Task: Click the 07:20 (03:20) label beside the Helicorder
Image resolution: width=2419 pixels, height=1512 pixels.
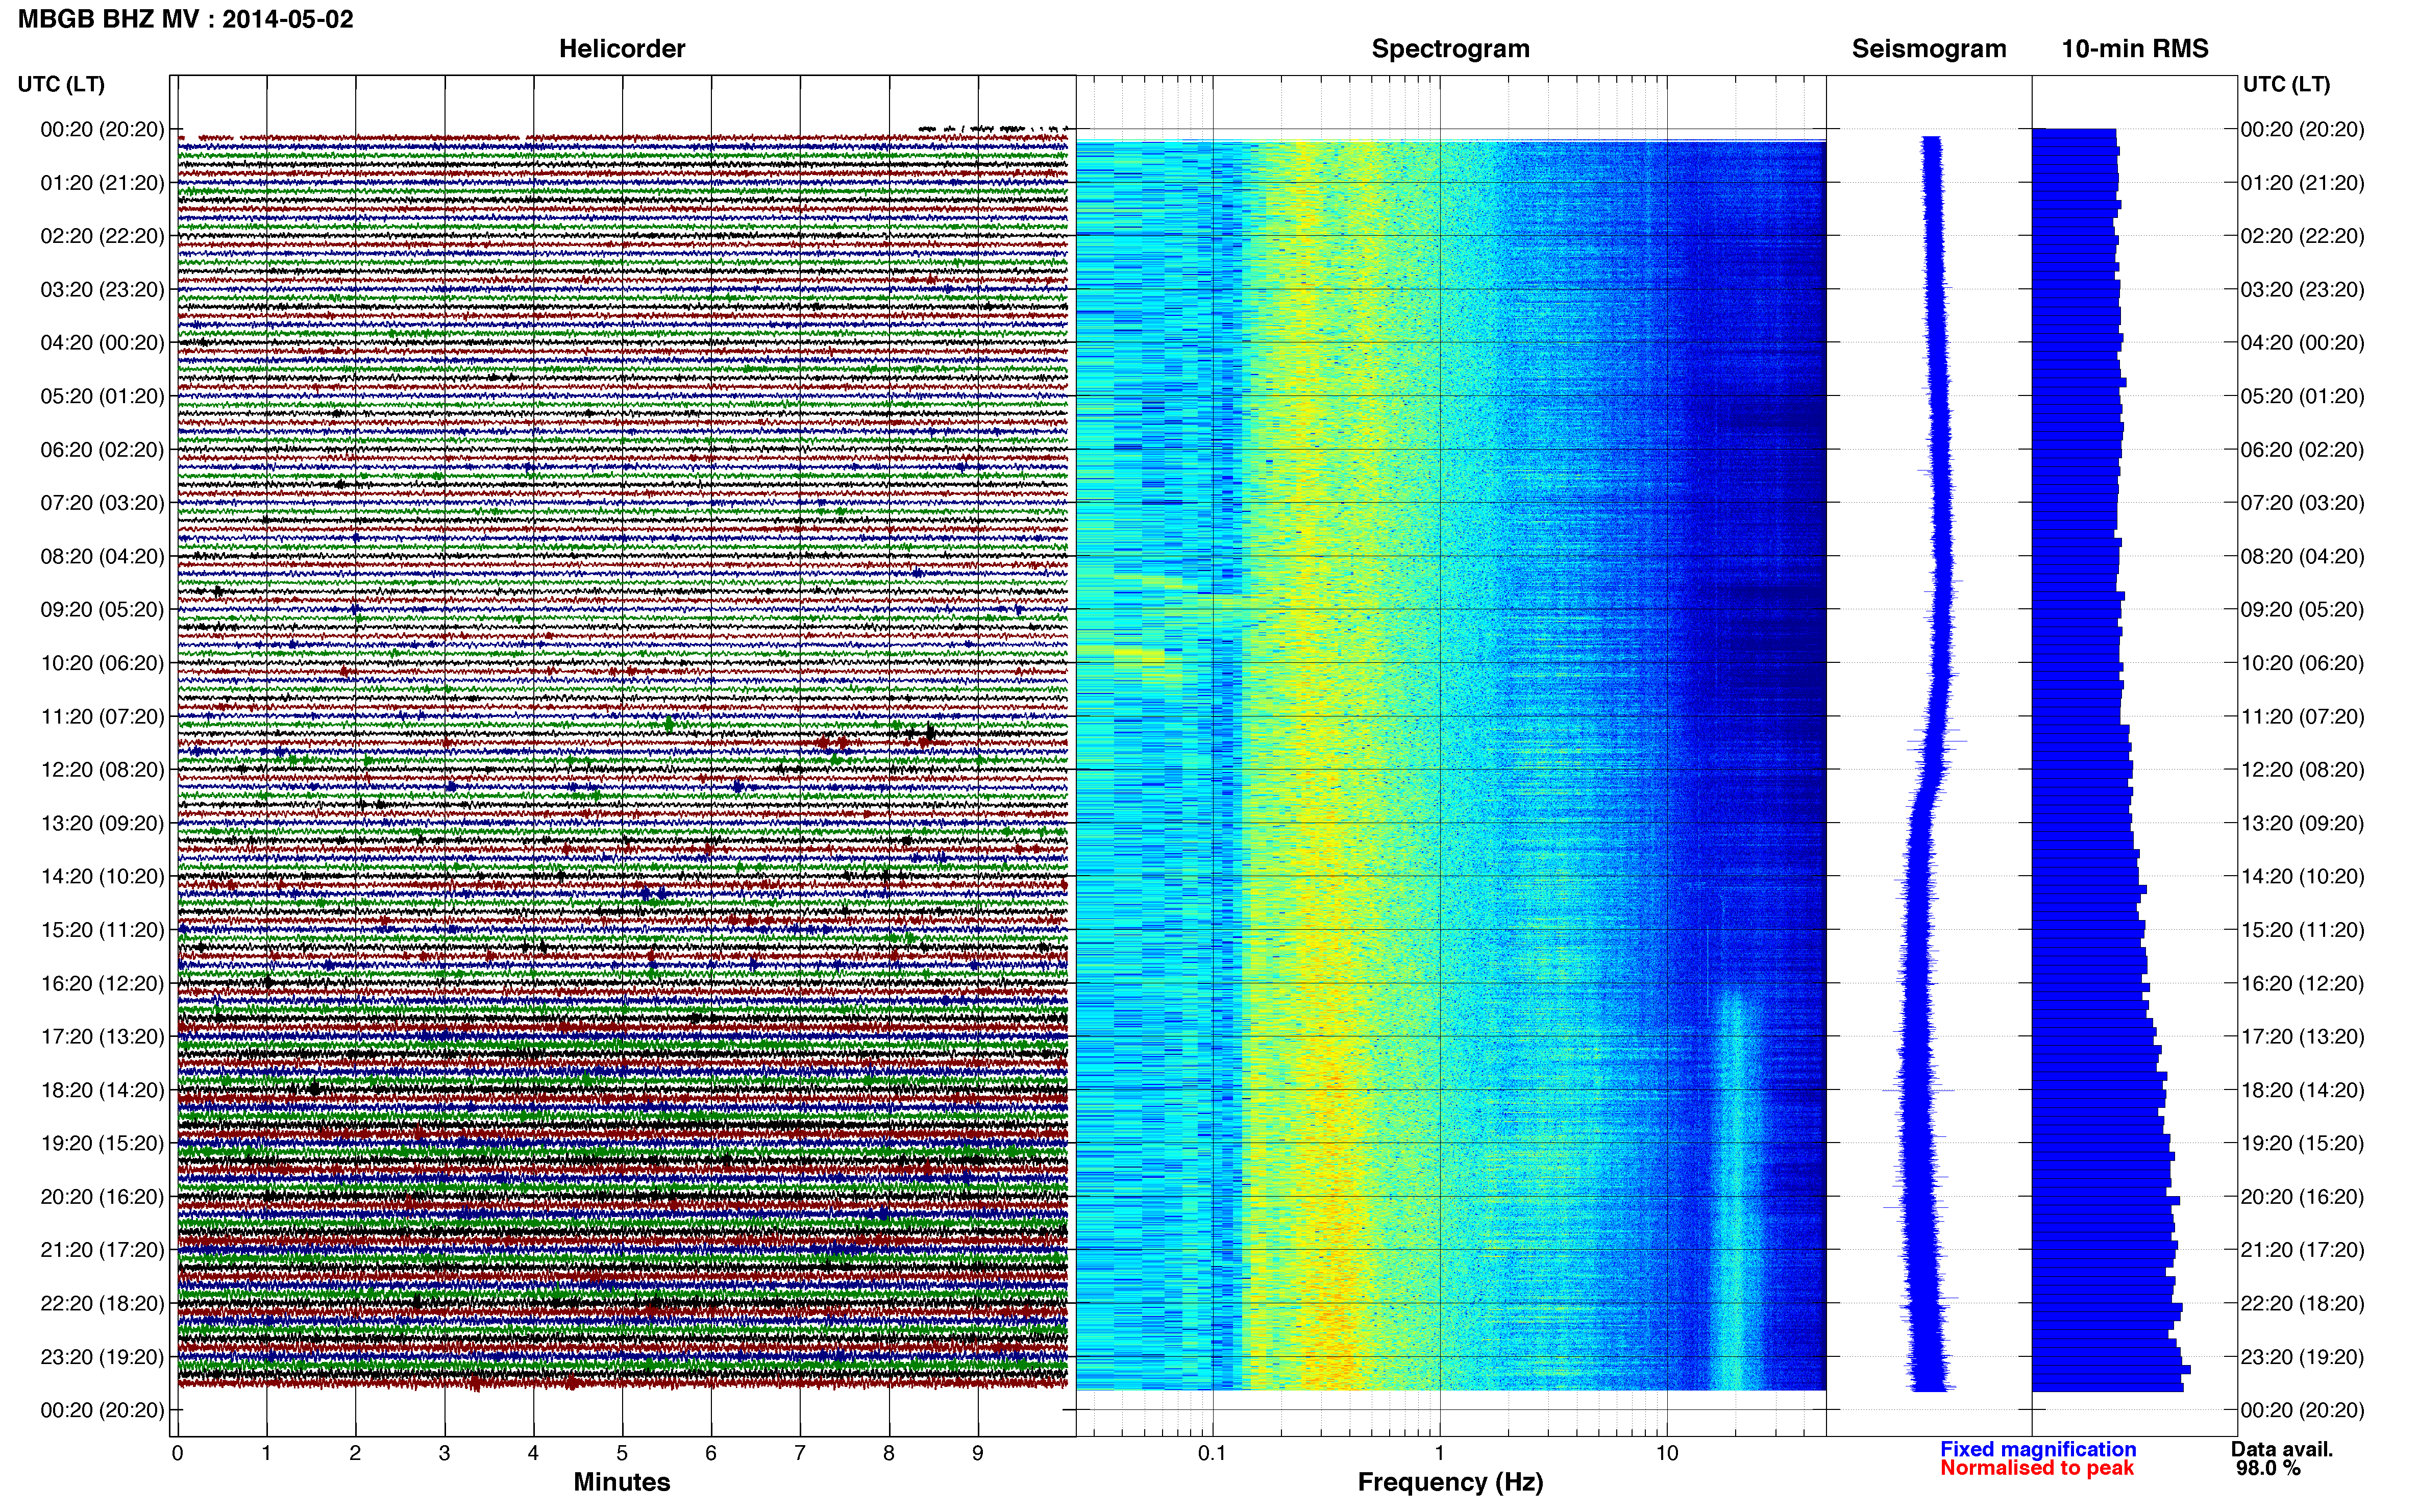Action: (x=102, y=503)
